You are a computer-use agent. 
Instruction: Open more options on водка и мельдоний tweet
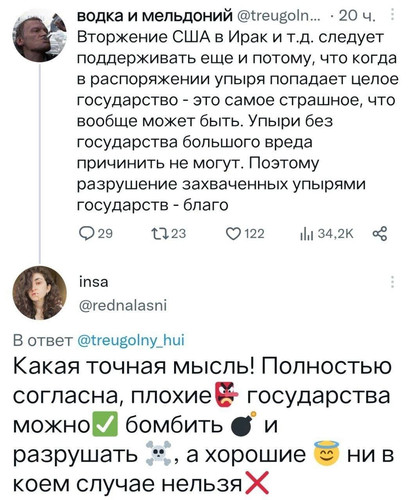coord(393,15)
